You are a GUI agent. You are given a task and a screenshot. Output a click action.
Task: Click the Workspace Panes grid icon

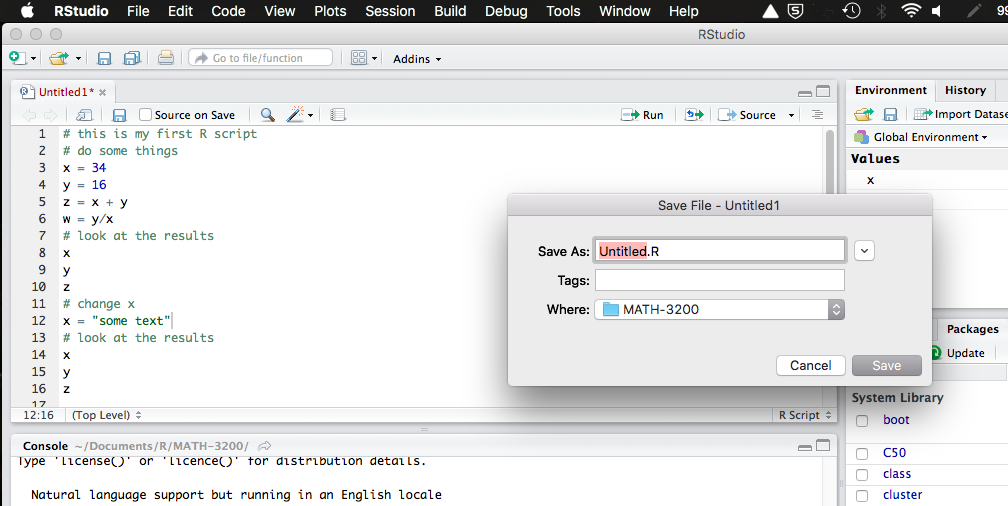359,58
